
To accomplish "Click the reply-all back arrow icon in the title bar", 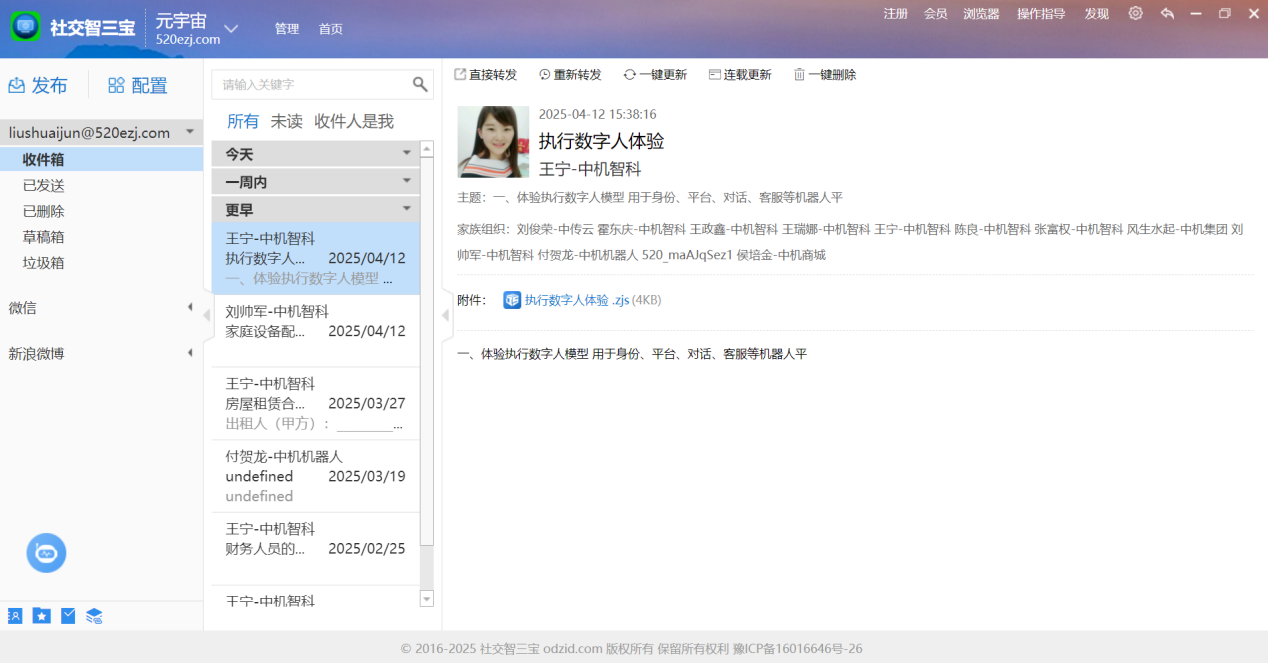I will tap(1167, 14).
